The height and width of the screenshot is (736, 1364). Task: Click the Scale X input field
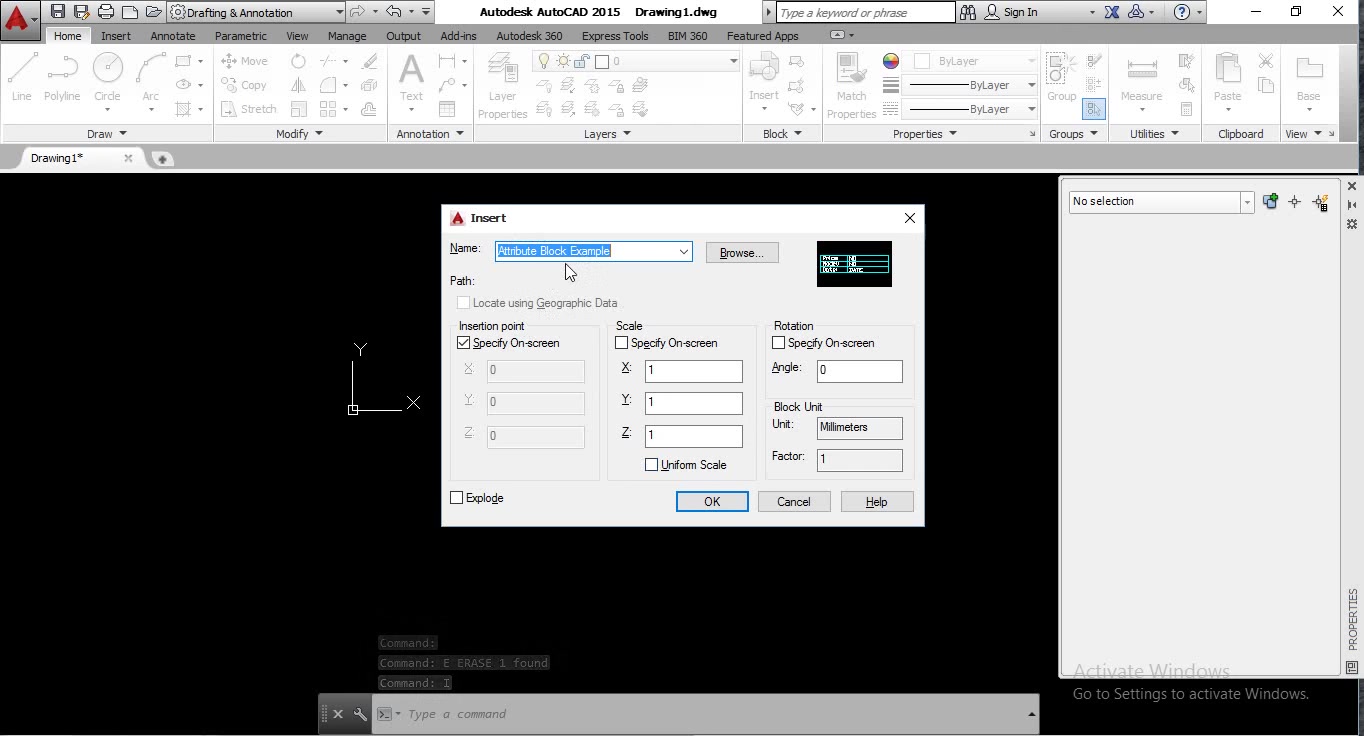coord(694,371)
